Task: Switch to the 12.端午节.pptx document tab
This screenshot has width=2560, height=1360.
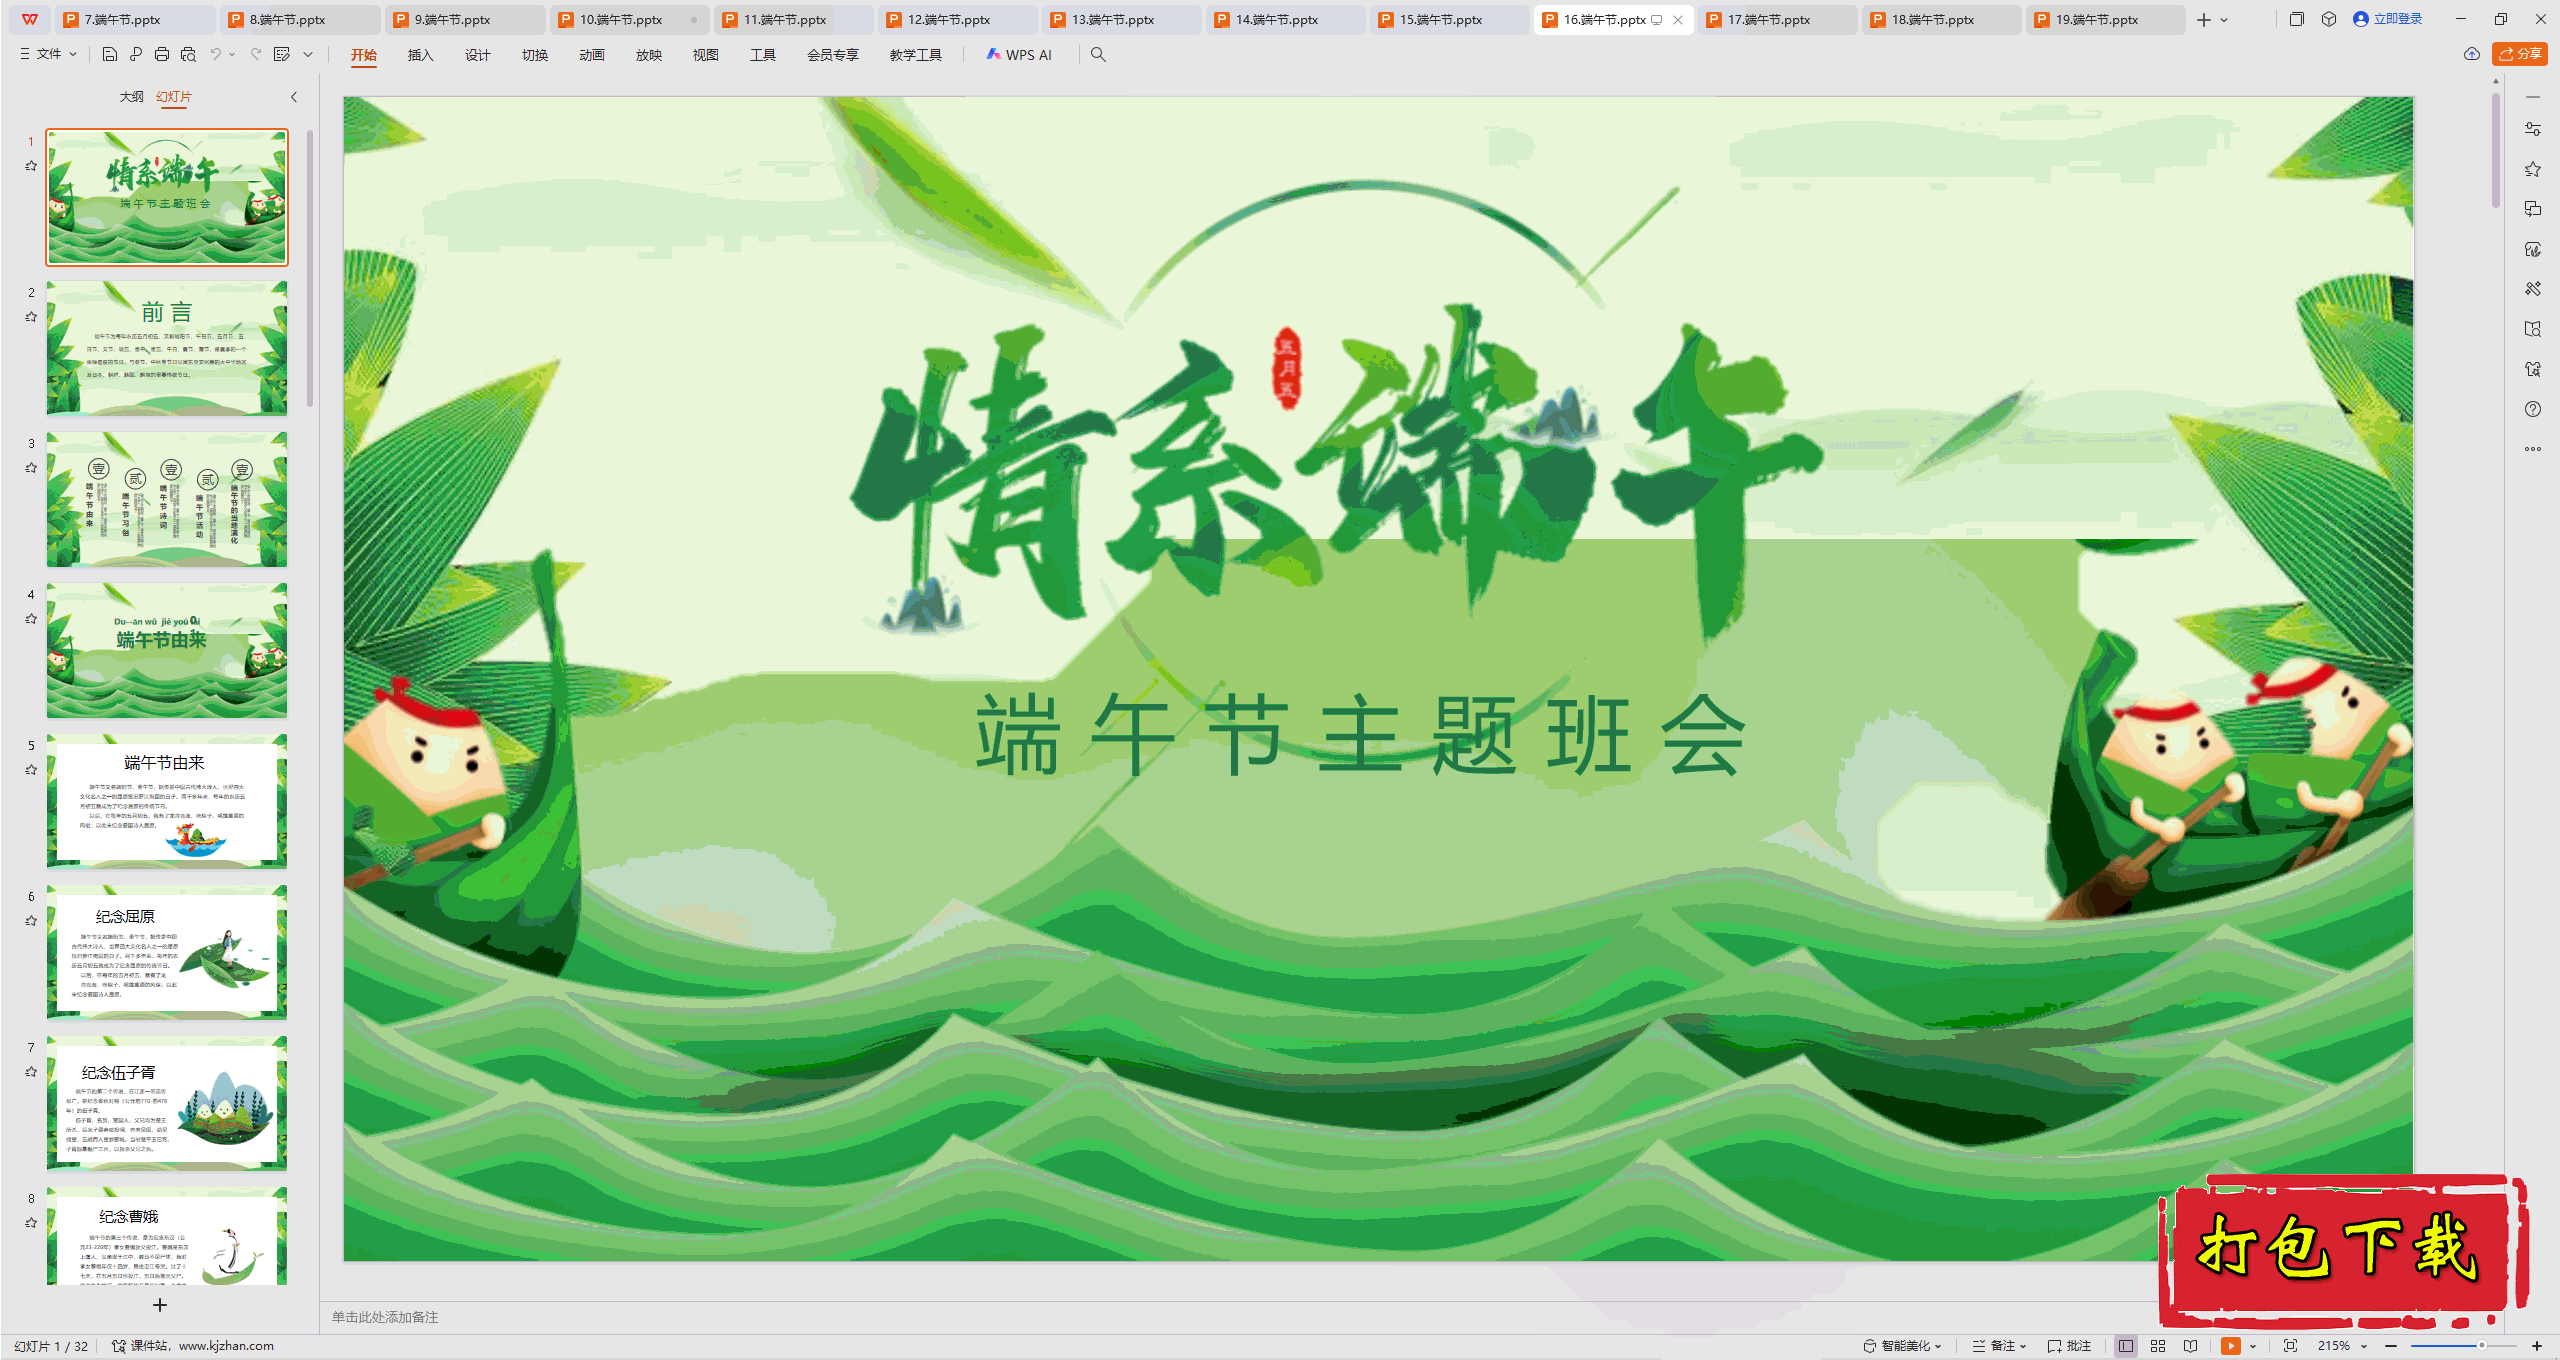Action: 957,19
